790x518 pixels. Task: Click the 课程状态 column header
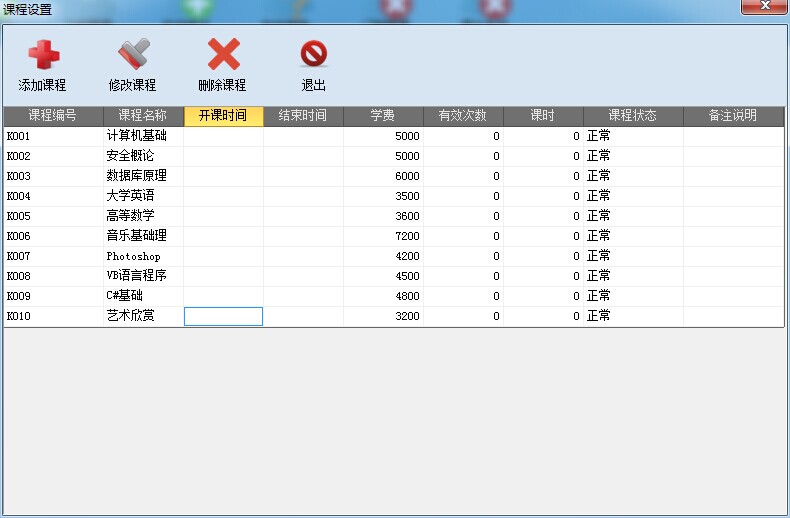coord(633,116)
